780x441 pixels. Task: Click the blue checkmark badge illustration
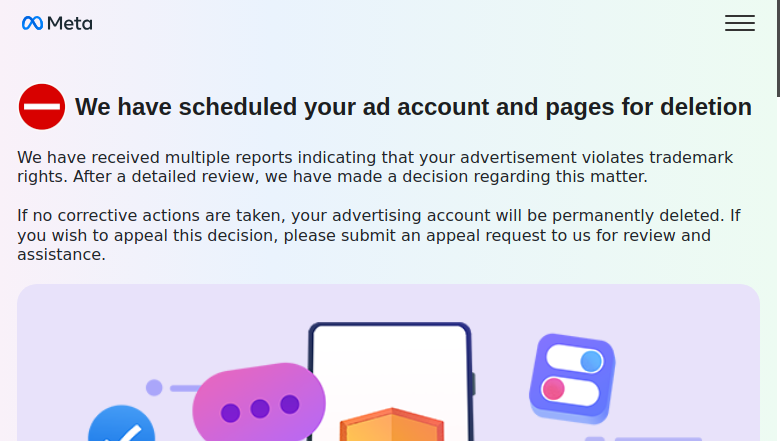[121, 424]
